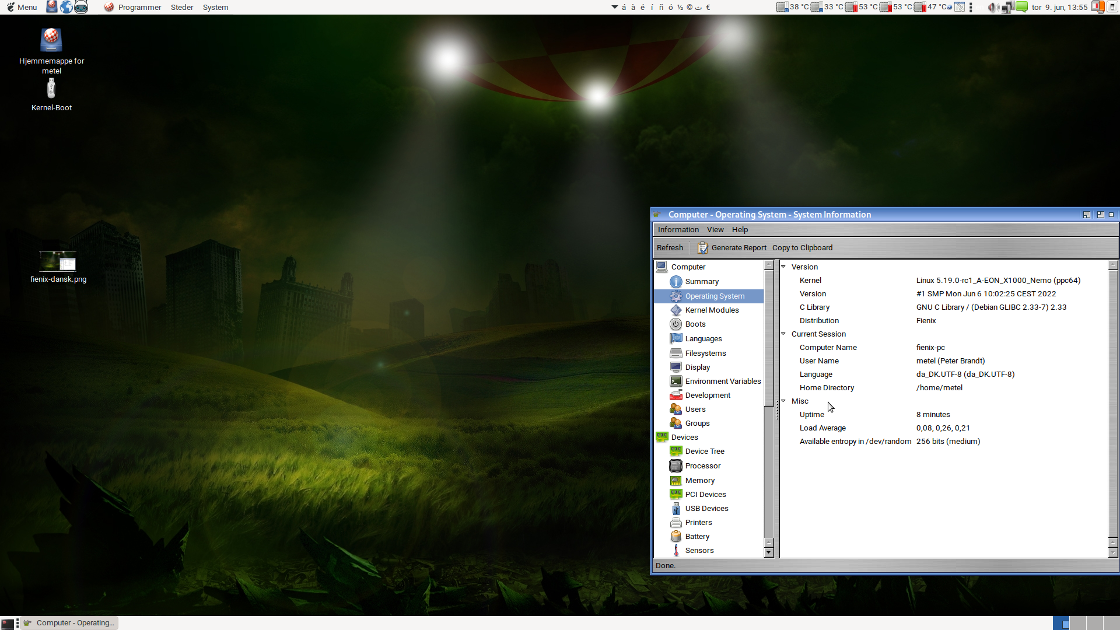
Task: Open USB Devices in the sidebar
Action: 706,509
